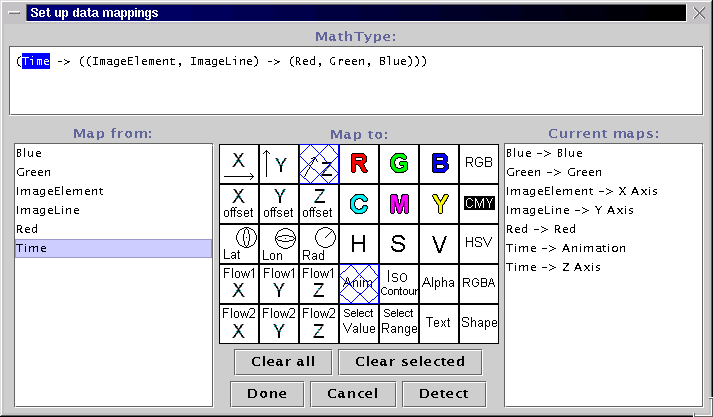Click highlighted Time in MathType field
This screenshot has width=713, height=417.
(36, 61)
